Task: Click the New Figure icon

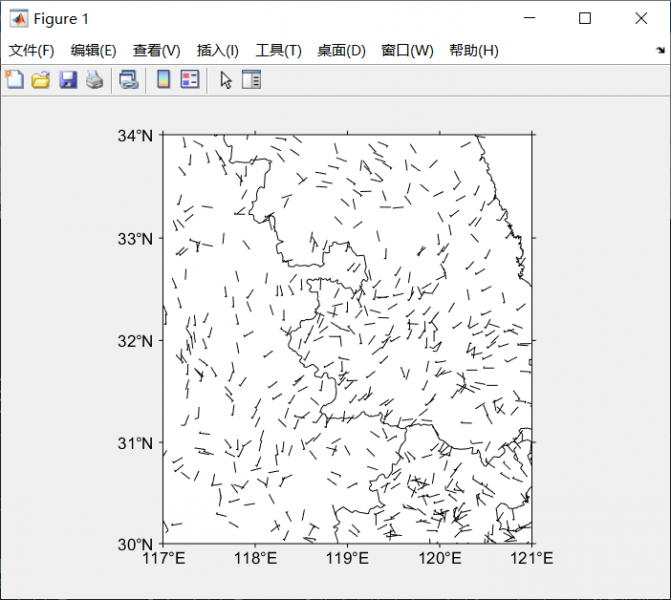Action: pos(15,80)
